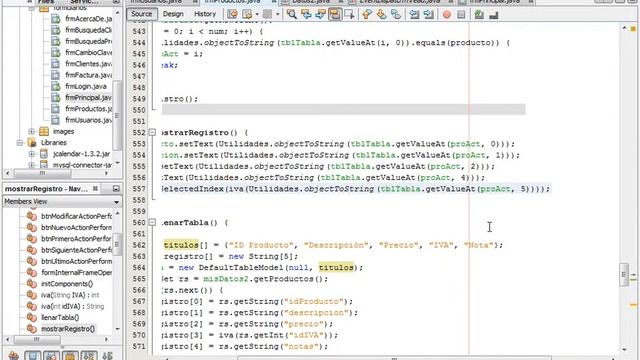Select btnUltimoActionPerformed in Navigator

click(76, 261)
